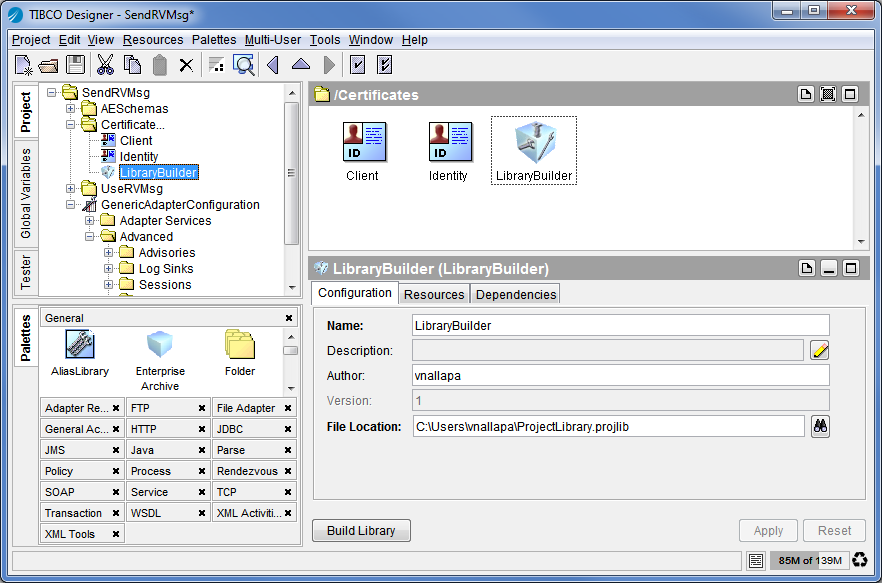Click the Build Library button
Image resolution: width=882 pixels, height=583 pixels.
point(361,531)
